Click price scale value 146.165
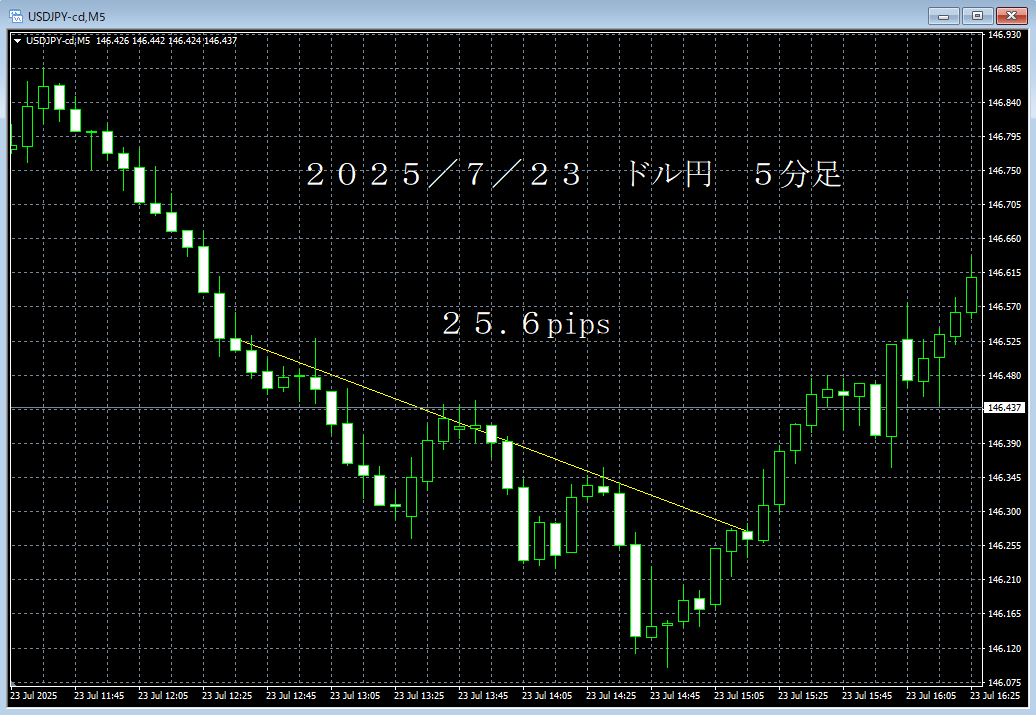 tap(1004, 614)
